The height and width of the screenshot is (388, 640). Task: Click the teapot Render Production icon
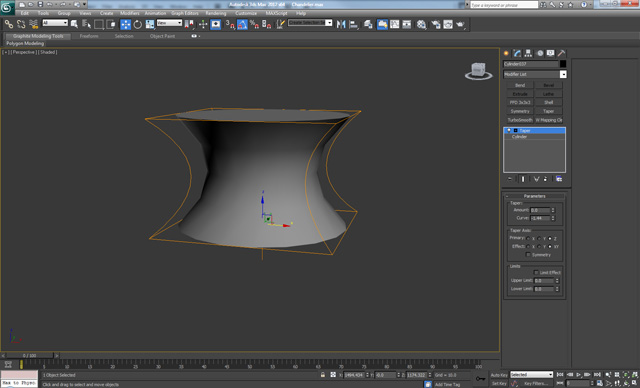460,24
